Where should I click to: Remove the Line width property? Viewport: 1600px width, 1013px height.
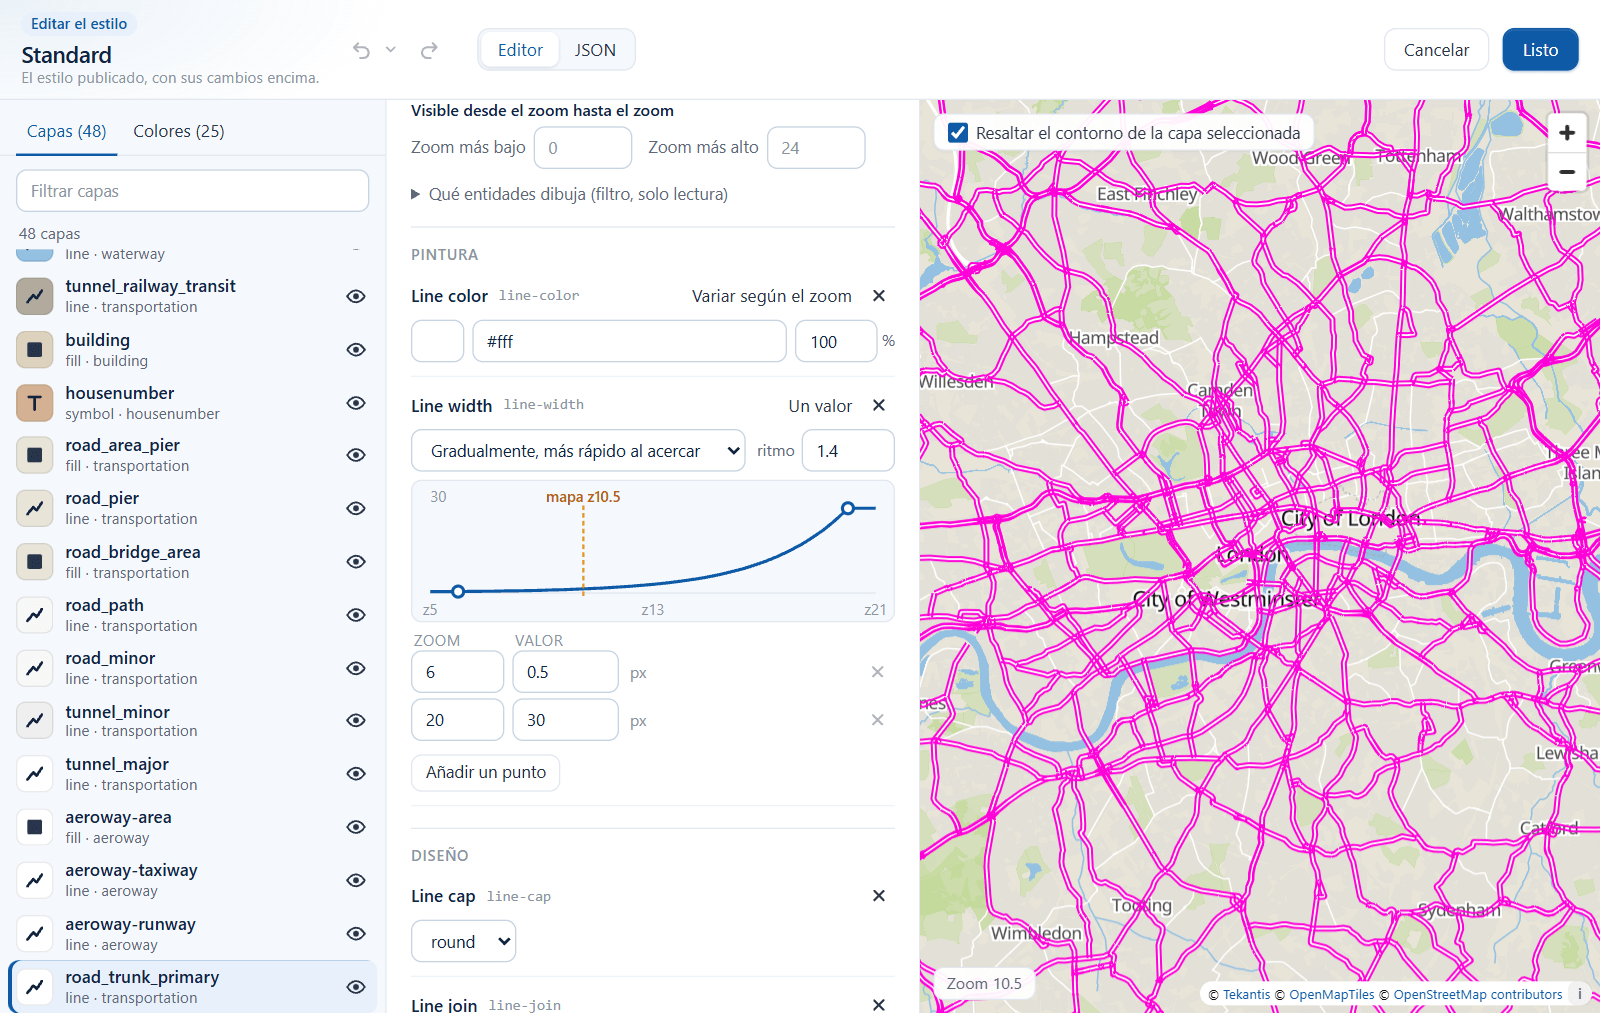pyautogui.click(x=879, y=405)
